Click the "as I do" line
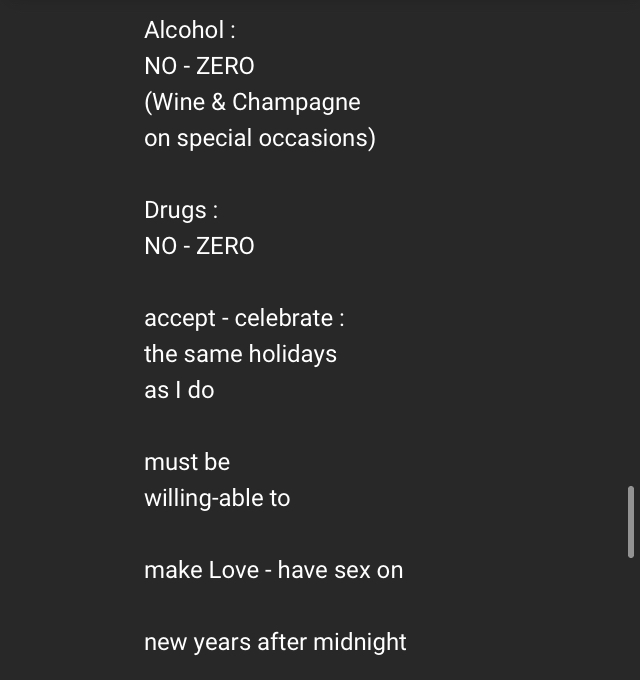This screenshot has height=680, width=640. [179, 390]
